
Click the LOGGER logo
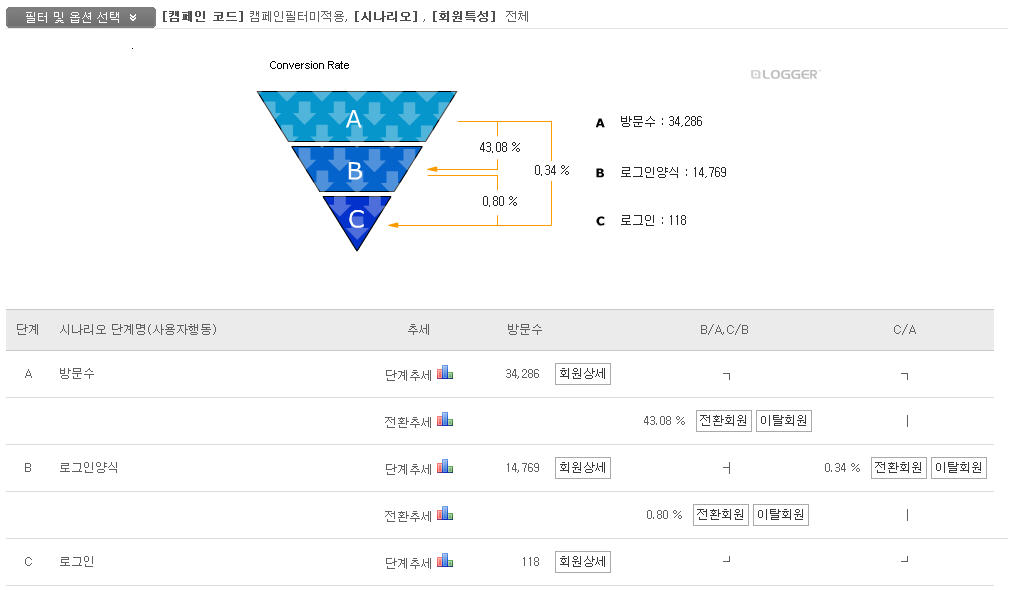(785, 74)
